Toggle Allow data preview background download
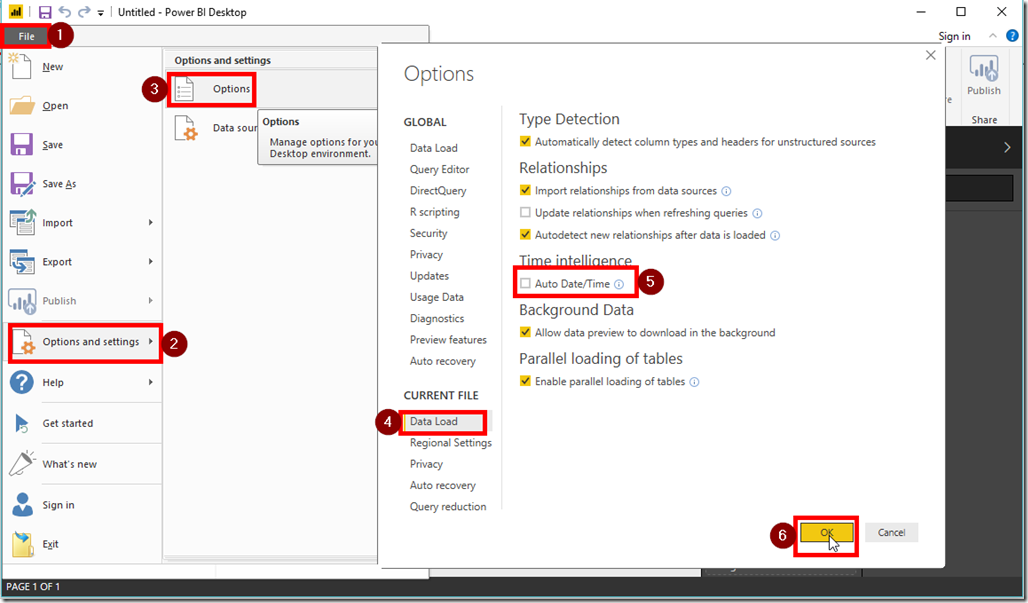Image resolution: width=1028 pixels, height=603 pixels. tap(525, 332)
